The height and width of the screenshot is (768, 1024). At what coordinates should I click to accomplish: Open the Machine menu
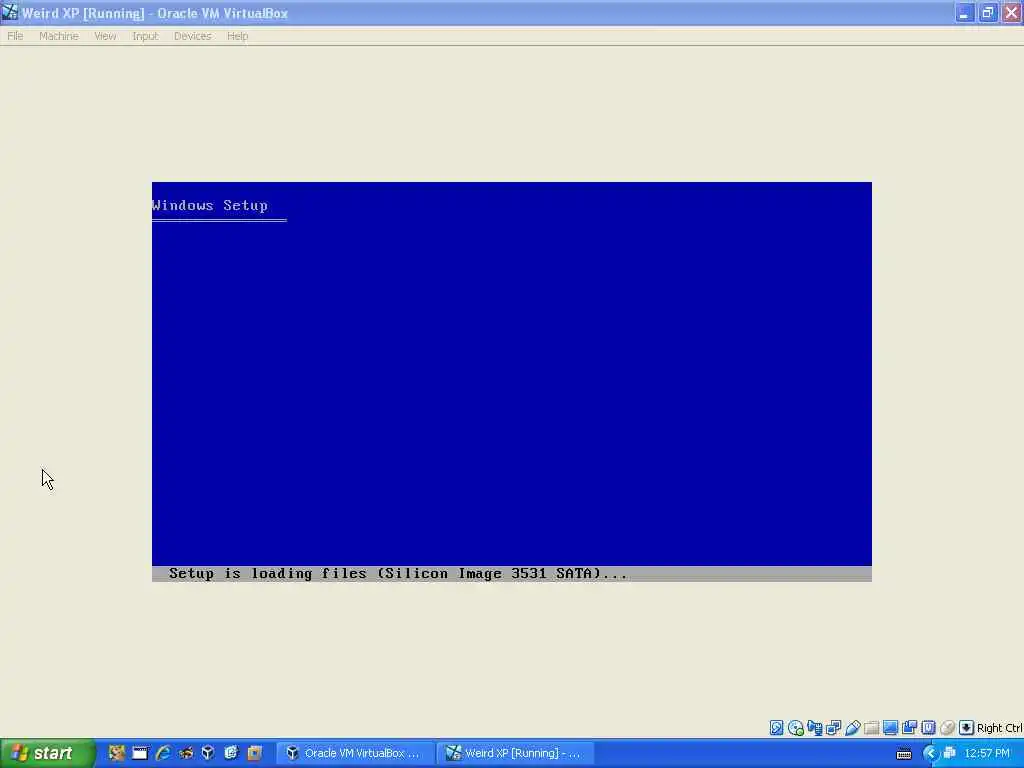(x=58, y=36)
